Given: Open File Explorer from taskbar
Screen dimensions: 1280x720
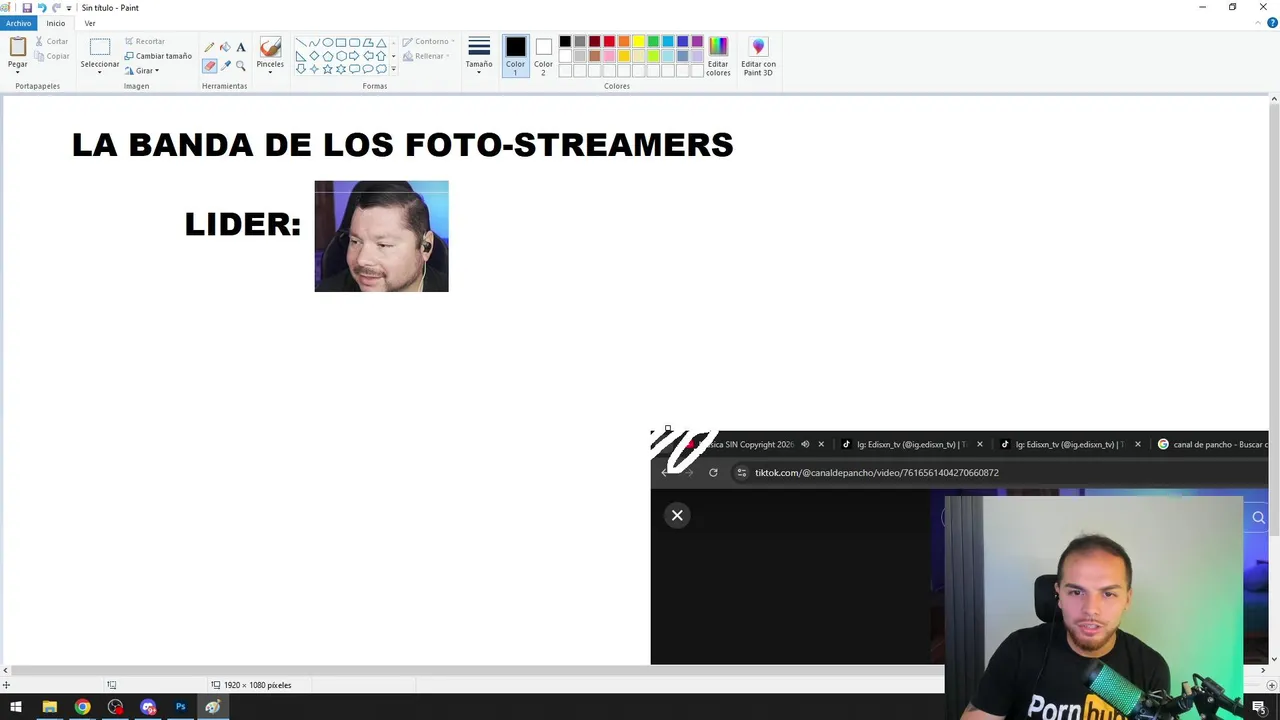Looking at the screenshot, I should pyautogui.click(x=49, y=707).
